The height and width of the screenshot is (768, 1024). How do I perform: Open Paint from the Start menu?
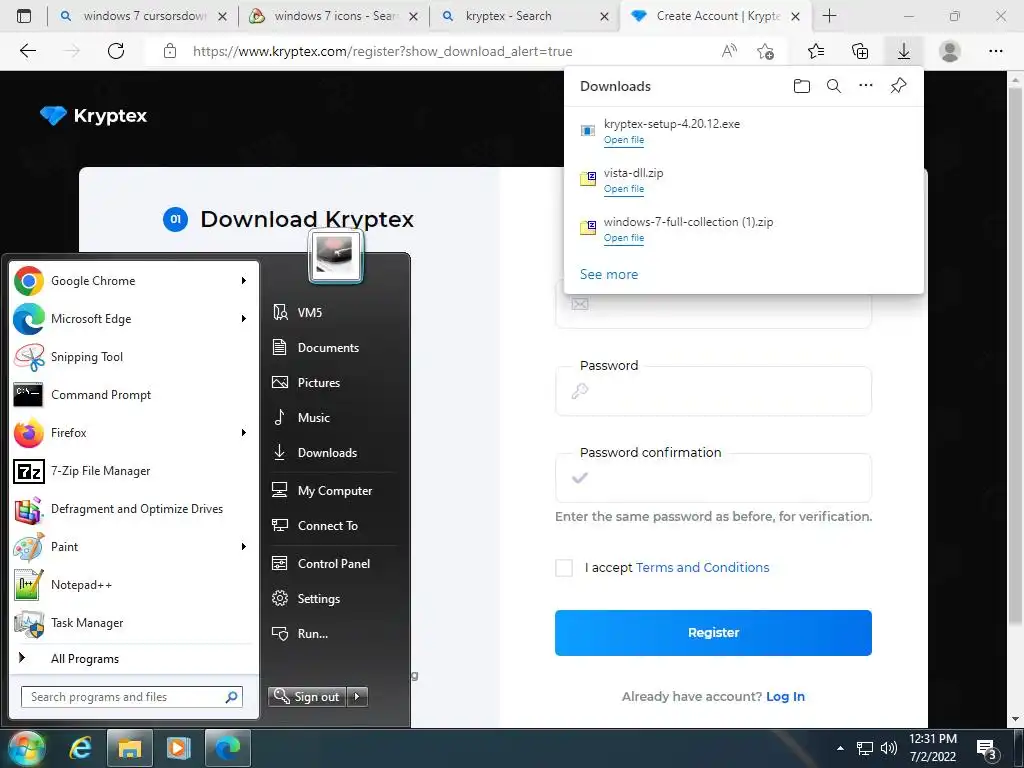click(x=134, y=547)
